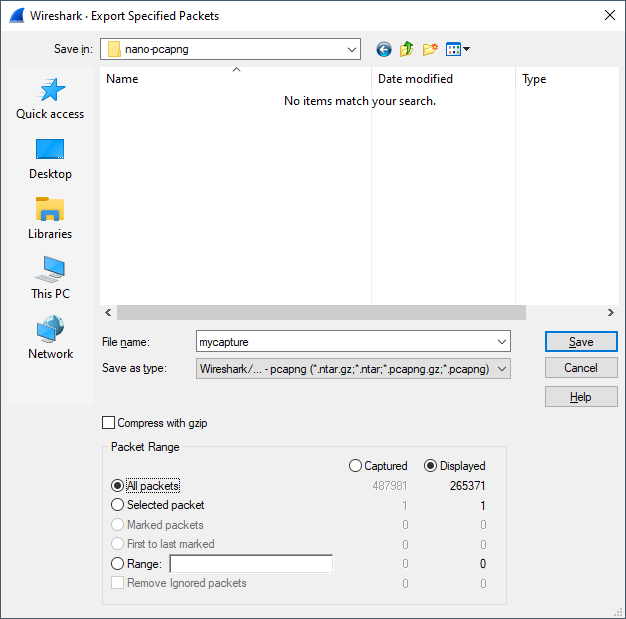The height and width of the screenshot is (619, 626).
Task: Expand the Save in folder dropdown
Action: [351, 50]
